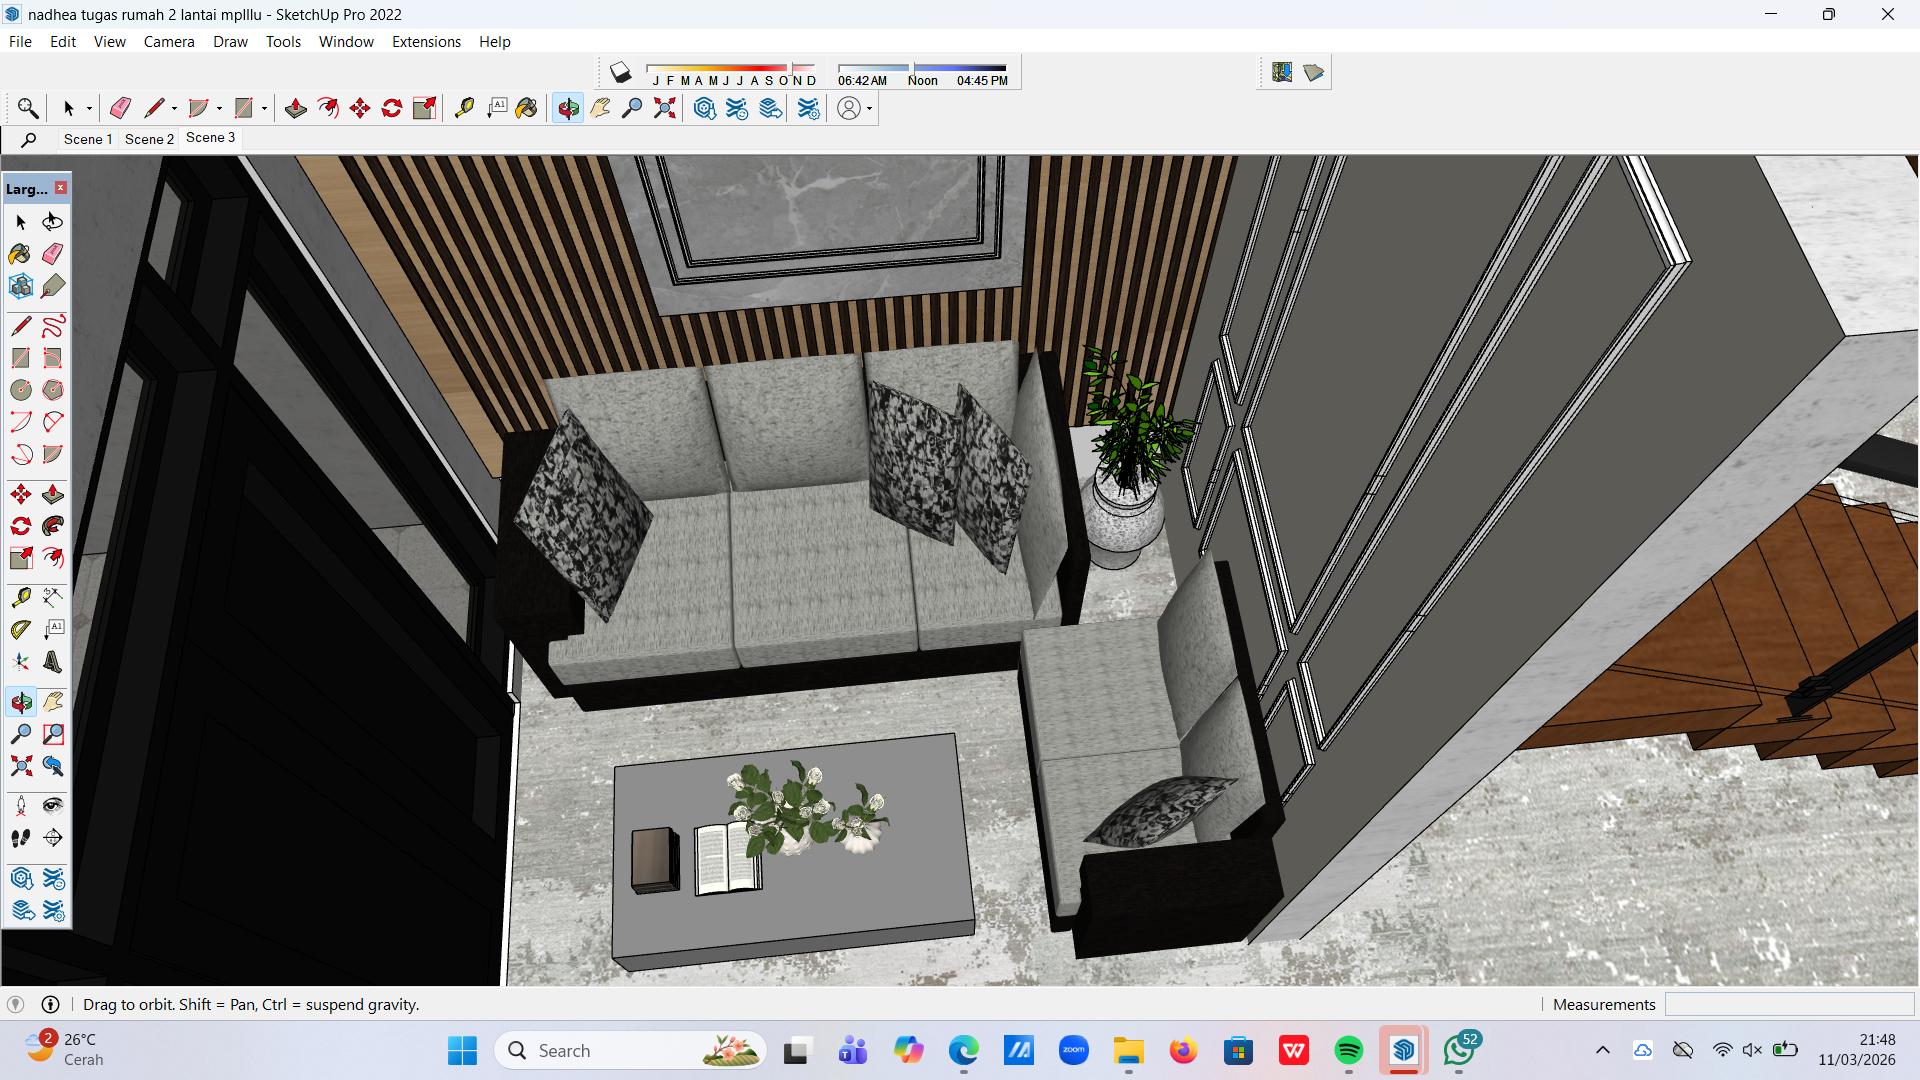Image resolution: width=1920 pixels, height=1080 pixels.
Task: Toggle the Look Around eye tool
Action: 53,806
